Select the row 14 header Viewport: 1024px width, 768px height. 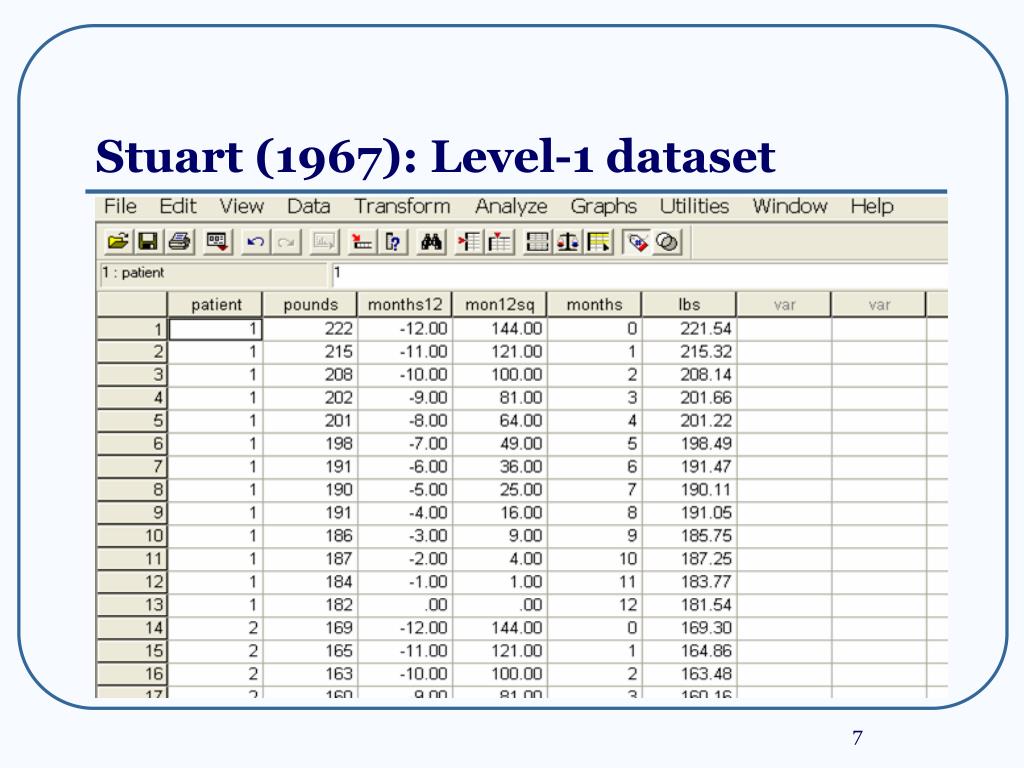coord(132,628)
